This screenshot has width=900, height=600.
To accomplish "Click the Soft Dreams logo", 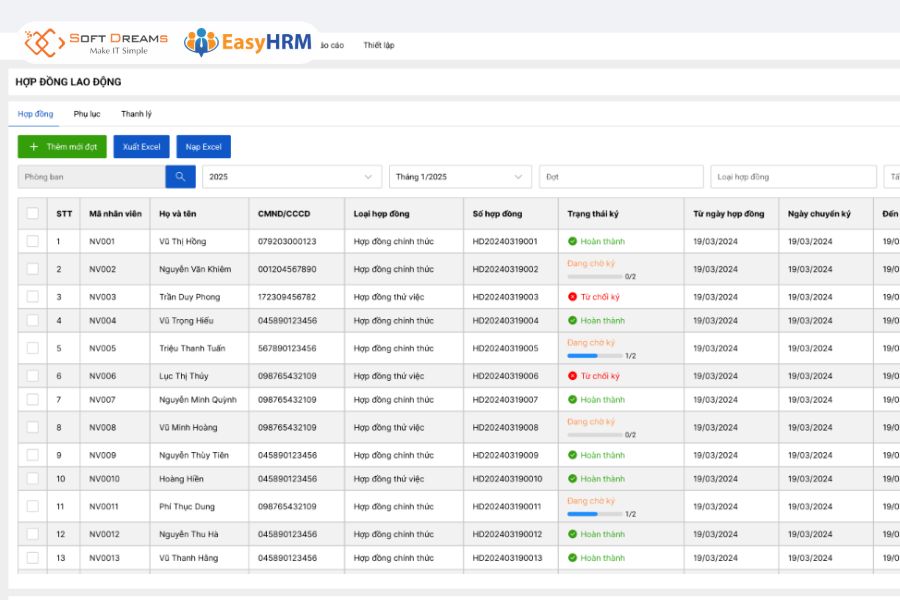I will [96, 43].
